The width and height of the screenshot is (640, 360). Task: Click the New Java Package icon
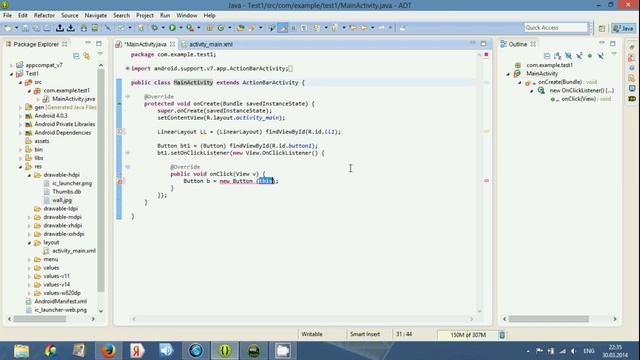(209, 28)
